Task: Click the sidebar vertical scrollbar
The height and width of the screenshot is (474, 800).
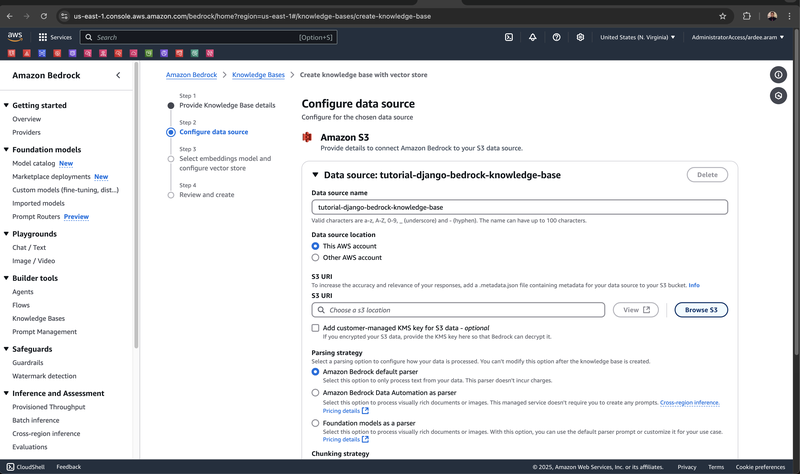Action: click(x=136, y=204)
